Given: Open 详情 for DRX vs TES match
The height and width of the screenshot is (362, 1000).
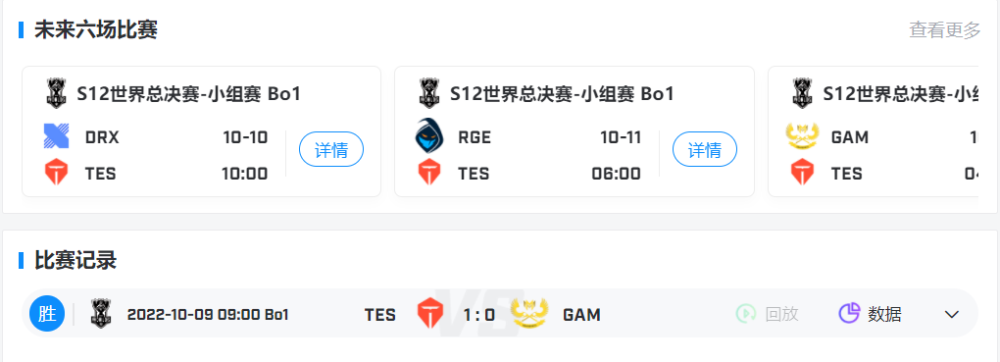Looking at the screenshot, I should tap(331, 150).
